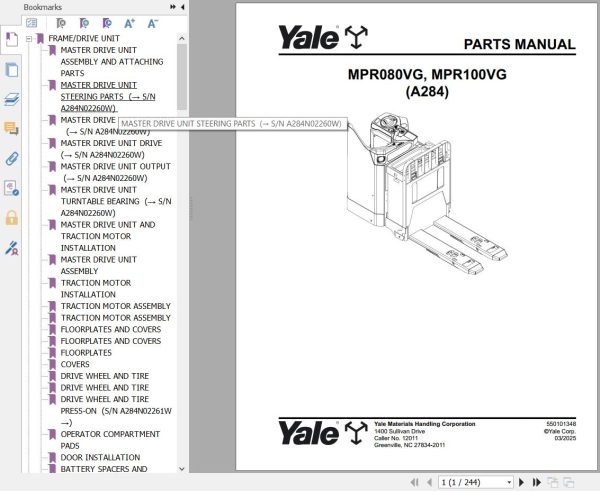Open the digital signatures panel icon
600x491 pixels.
coord(11,188)
